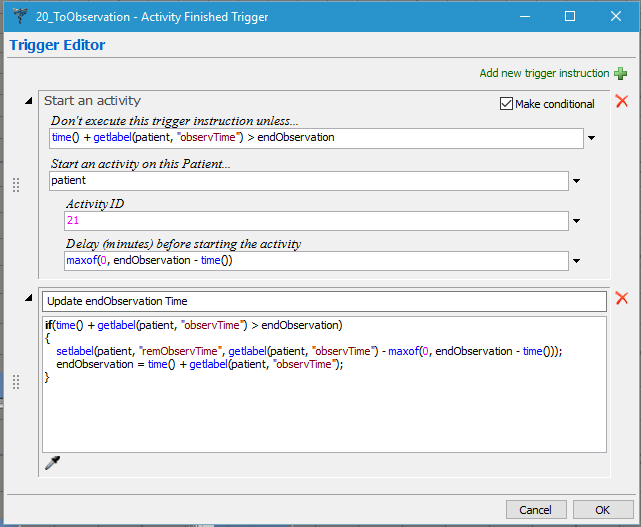Screen dimensions: 641x527
Task: Click the Update endObservation Time name field
Action: click(324, 301)
